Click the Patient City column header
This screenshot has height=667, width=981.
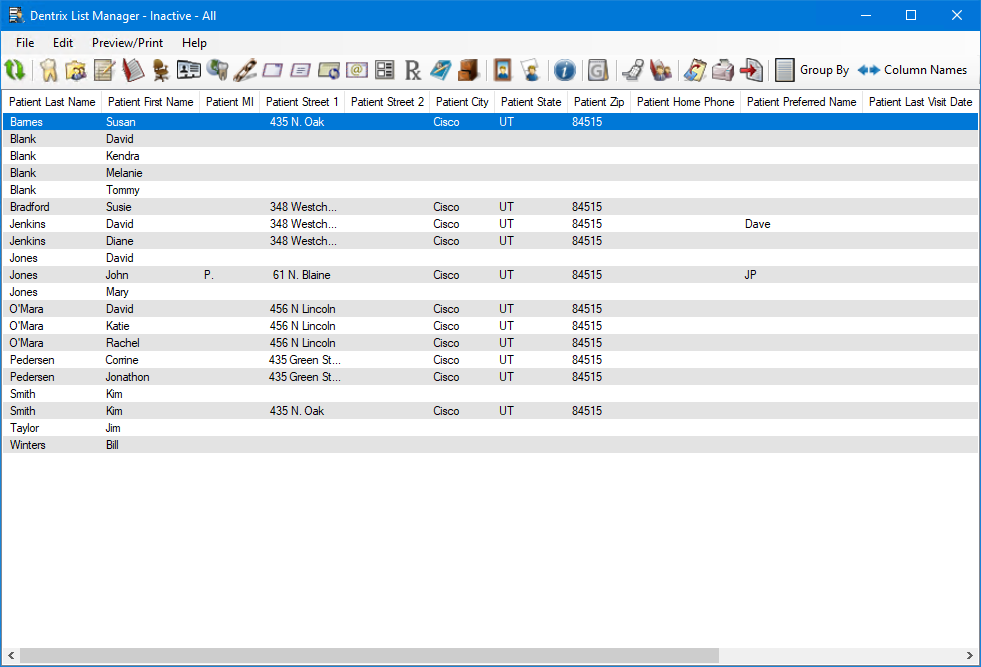click(x=462, y=102)
